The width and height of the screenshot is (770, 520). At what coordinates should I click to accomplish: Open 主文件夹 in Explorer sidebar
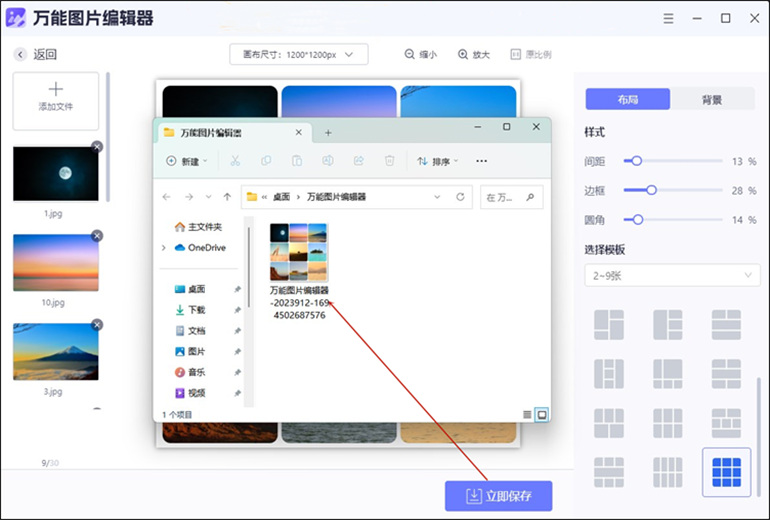click(198, 226)
